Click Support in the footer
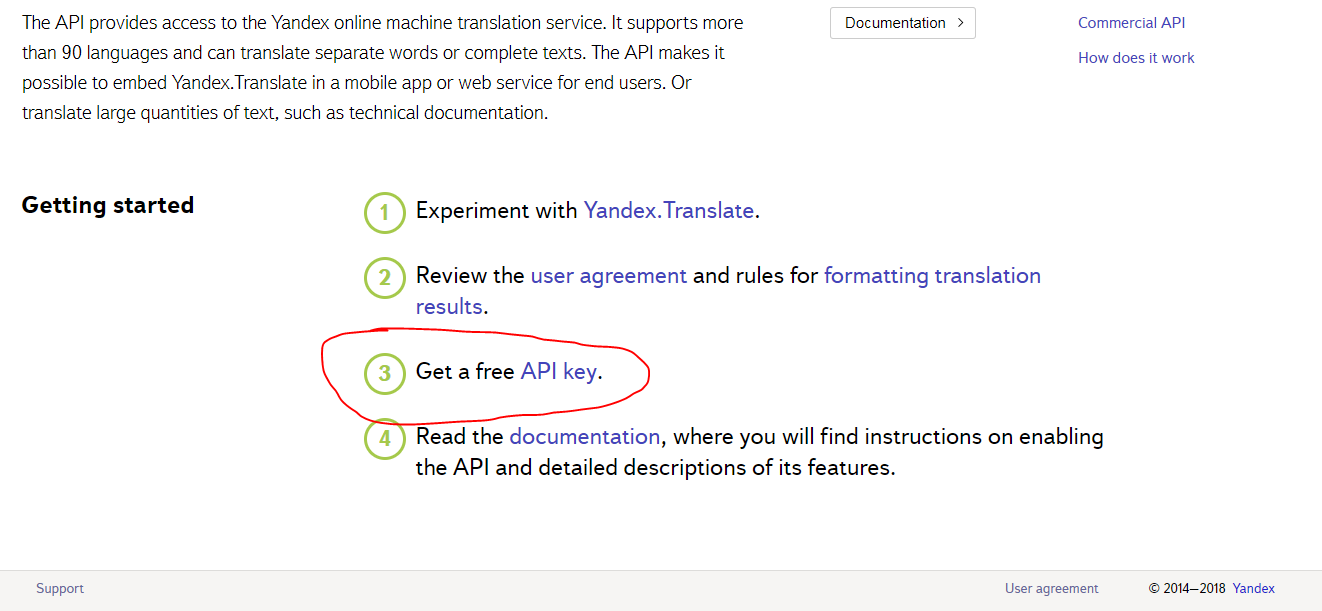 pos(60,589)
